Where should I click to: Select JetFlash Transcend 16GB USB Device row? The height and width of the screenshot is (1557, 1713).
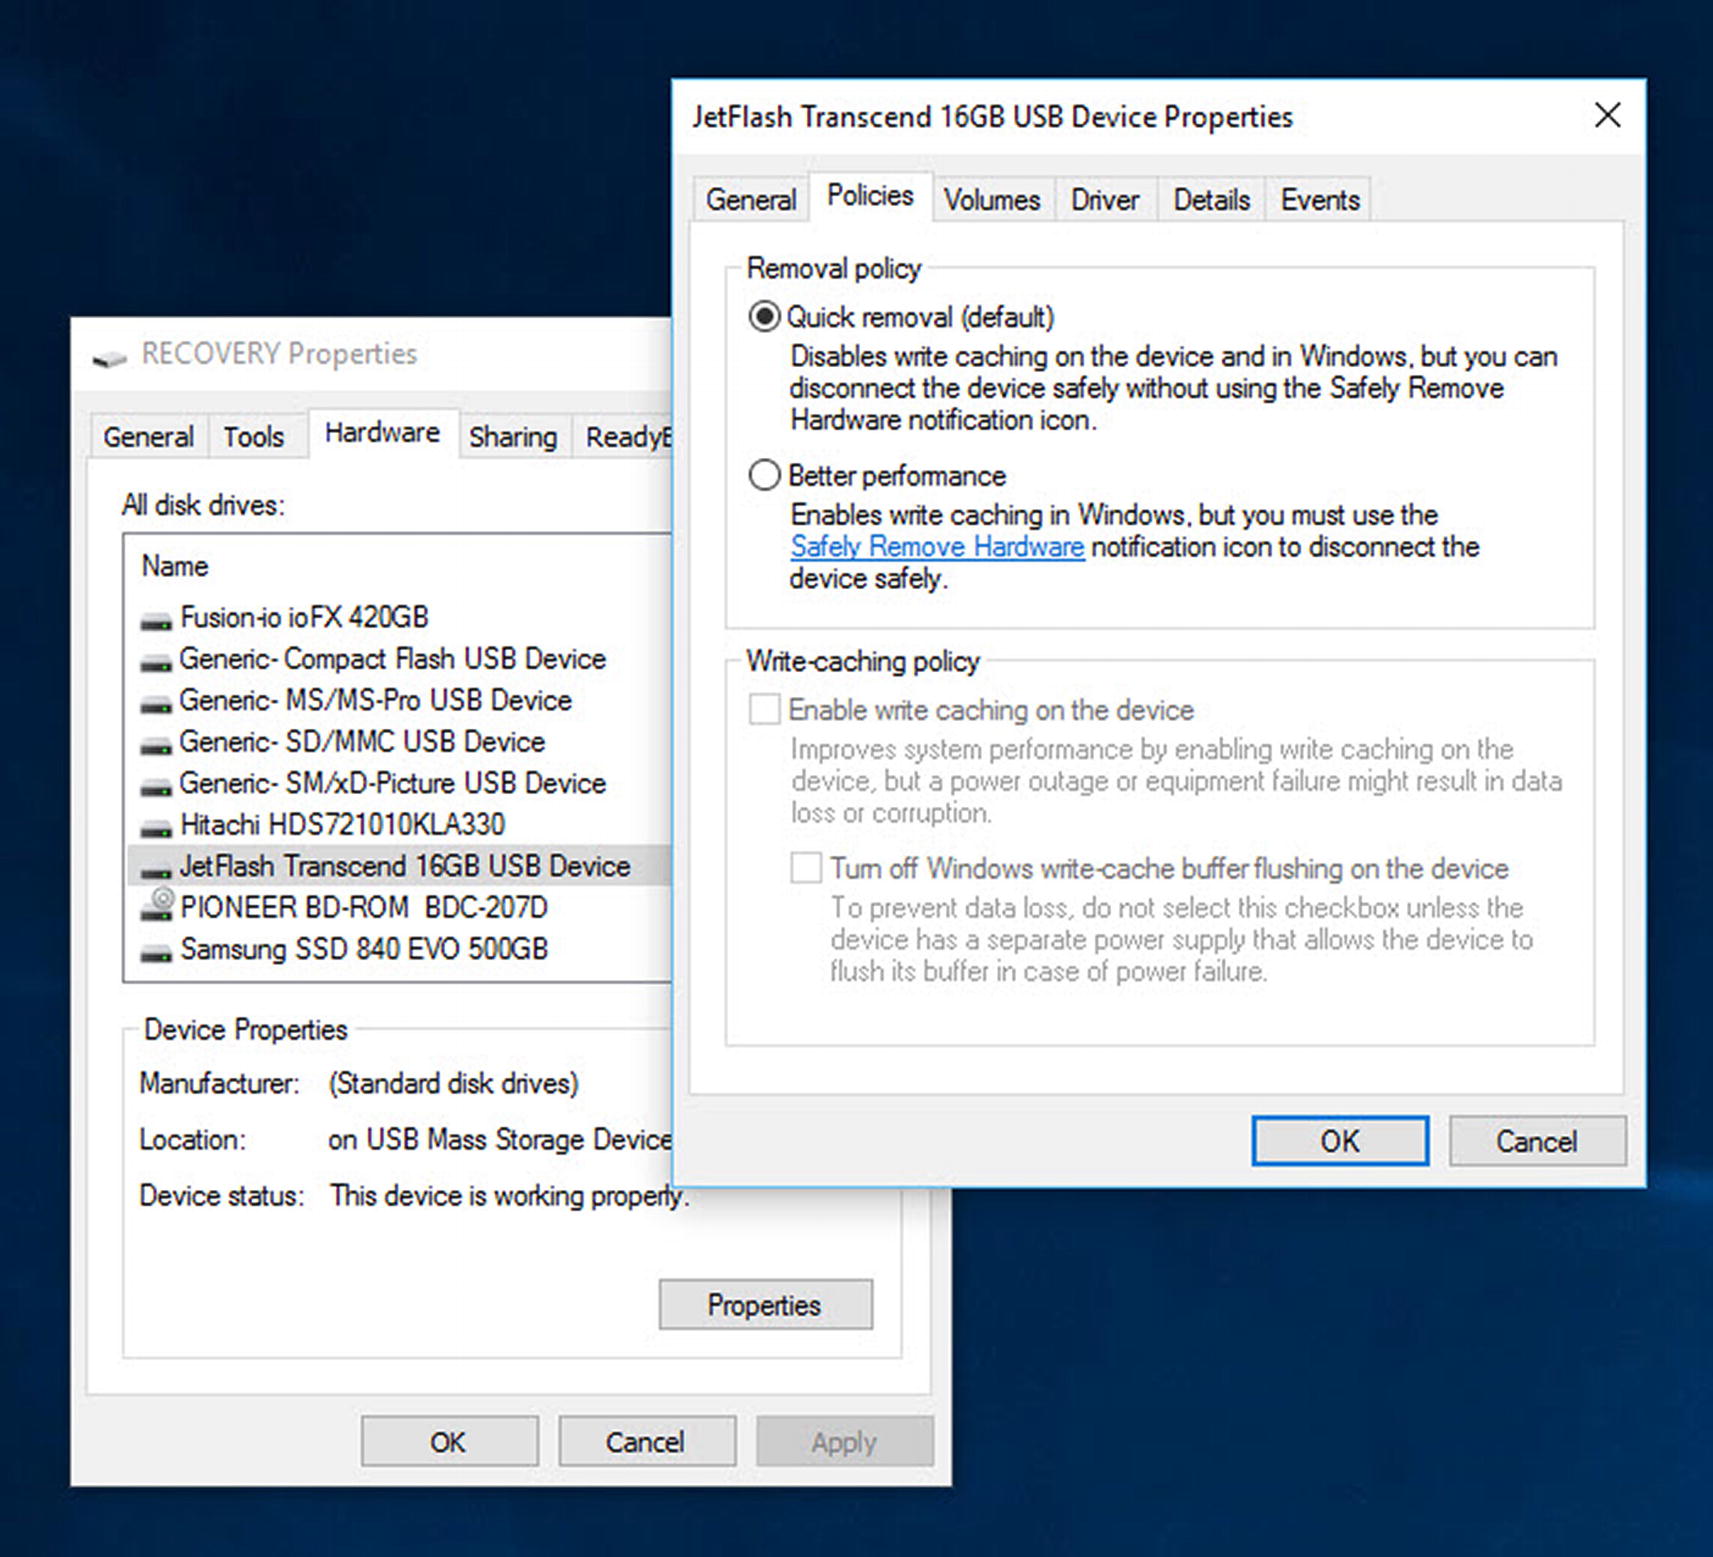pos(400,866)
